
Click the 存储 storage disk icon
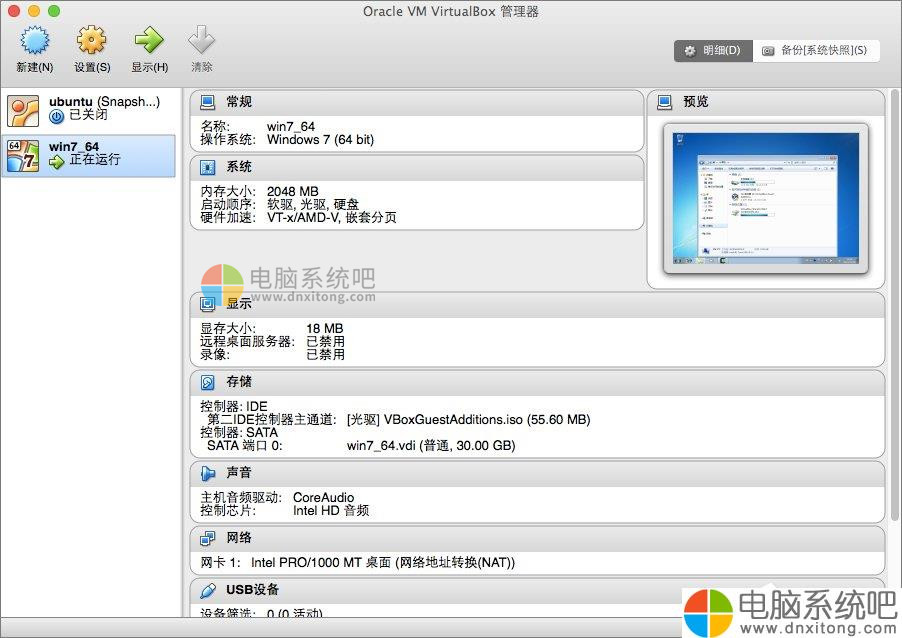pos(208,382)
